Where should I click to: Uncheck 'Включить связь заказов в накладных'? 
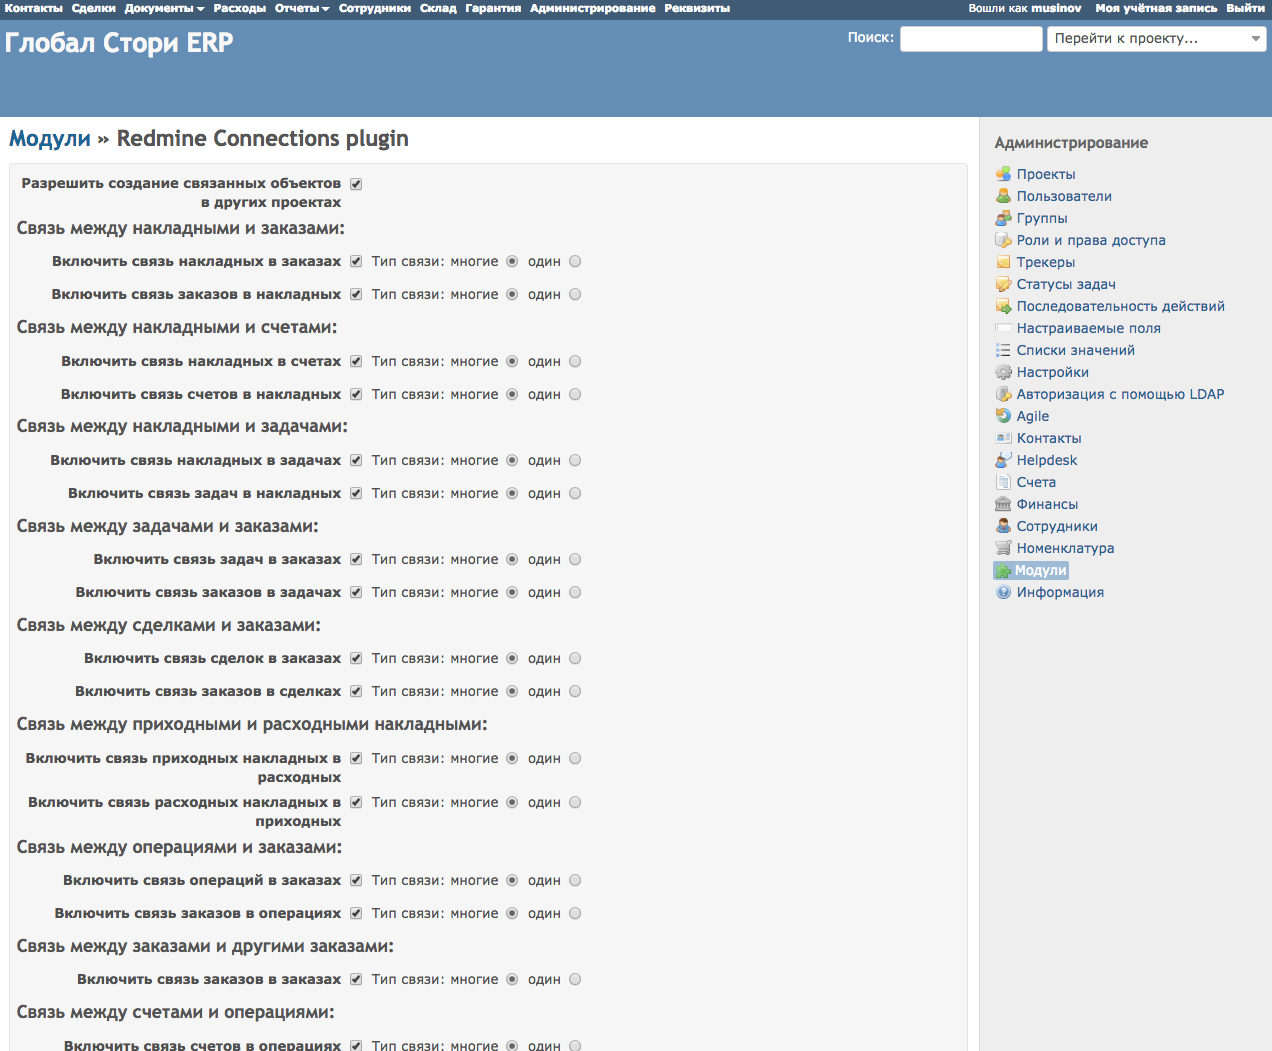pos(356,294)
